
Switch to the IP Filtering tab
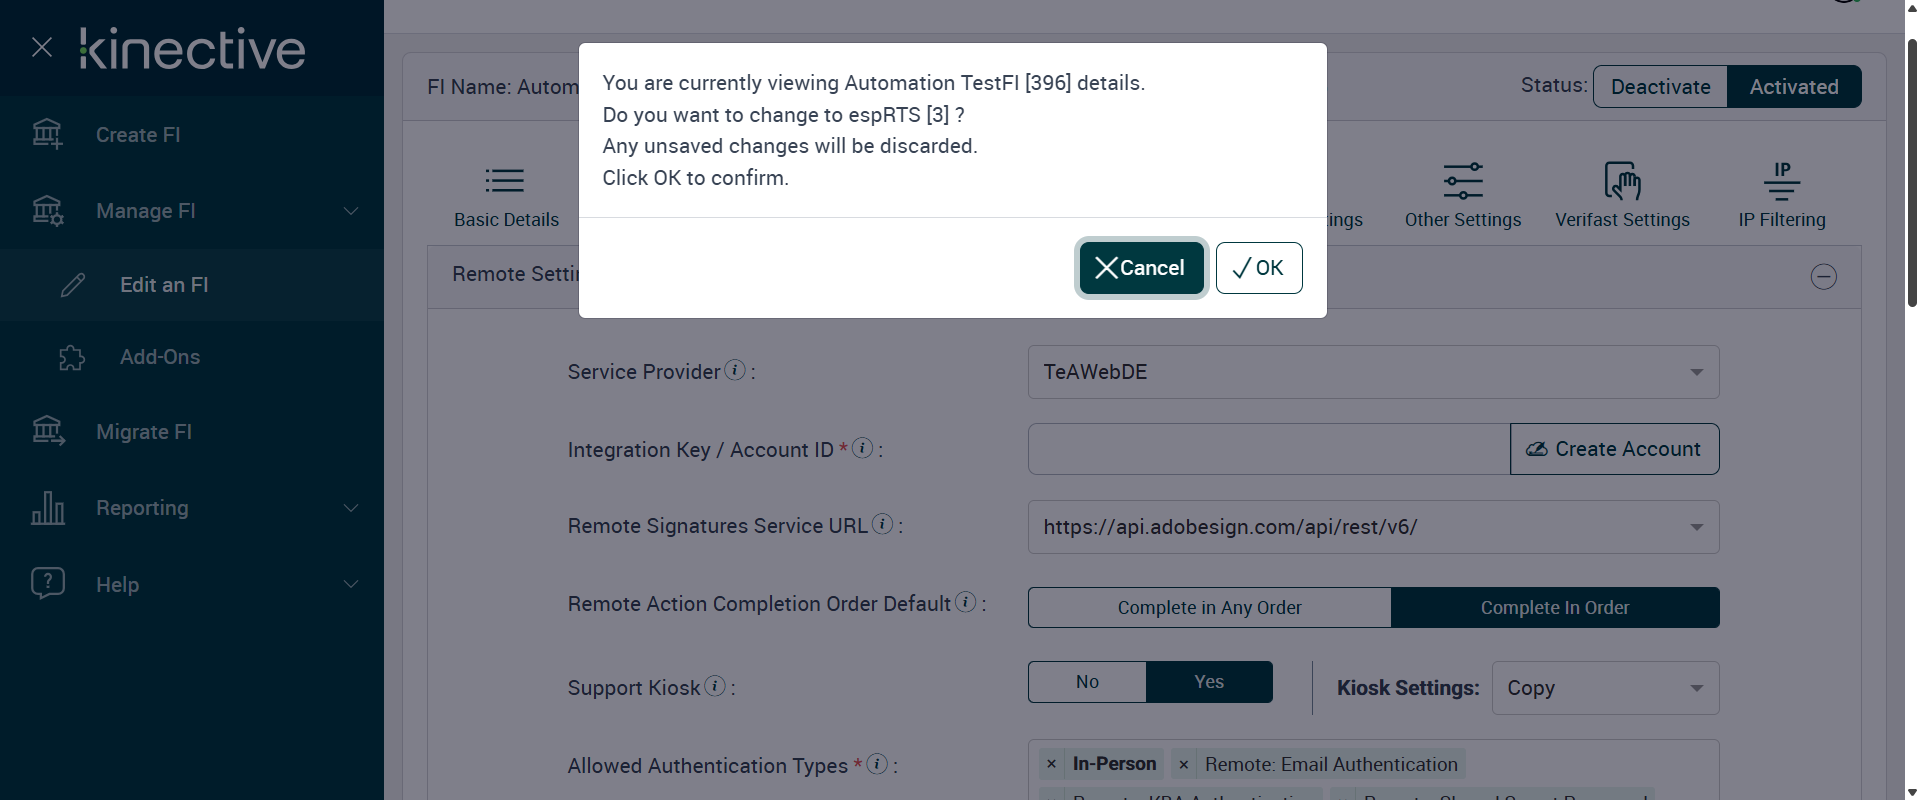pos(1781,195)
